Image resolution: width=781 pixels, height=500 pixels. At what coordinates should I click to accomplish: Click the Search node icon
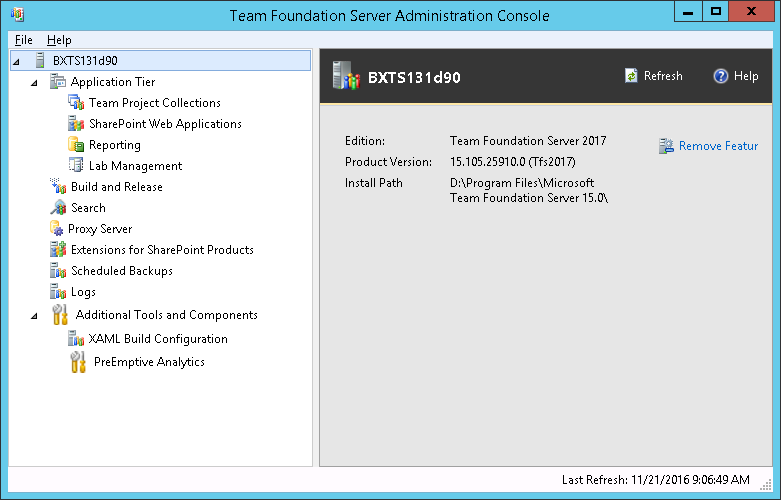point(58,207)
